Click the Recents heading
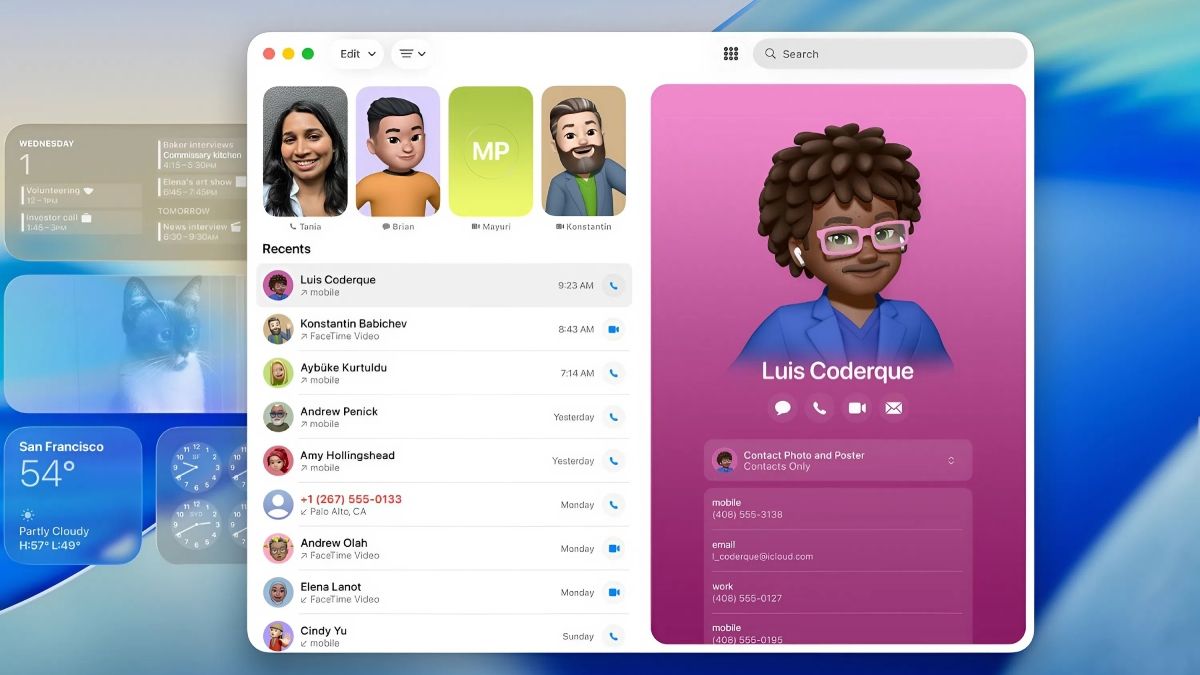Viewport: 1200px width, 675px height. point(286,249)
